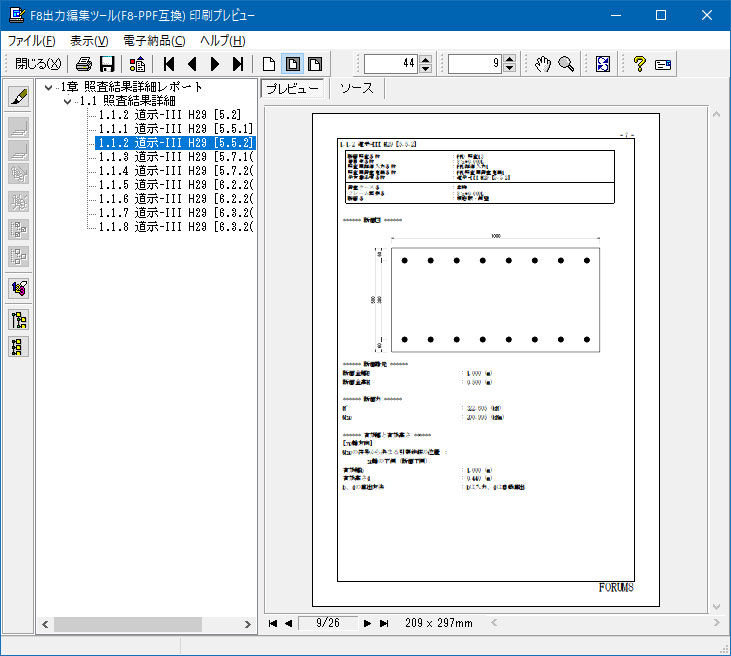
Task: Click the 9/26 page number field
Action: pos(328,623)
